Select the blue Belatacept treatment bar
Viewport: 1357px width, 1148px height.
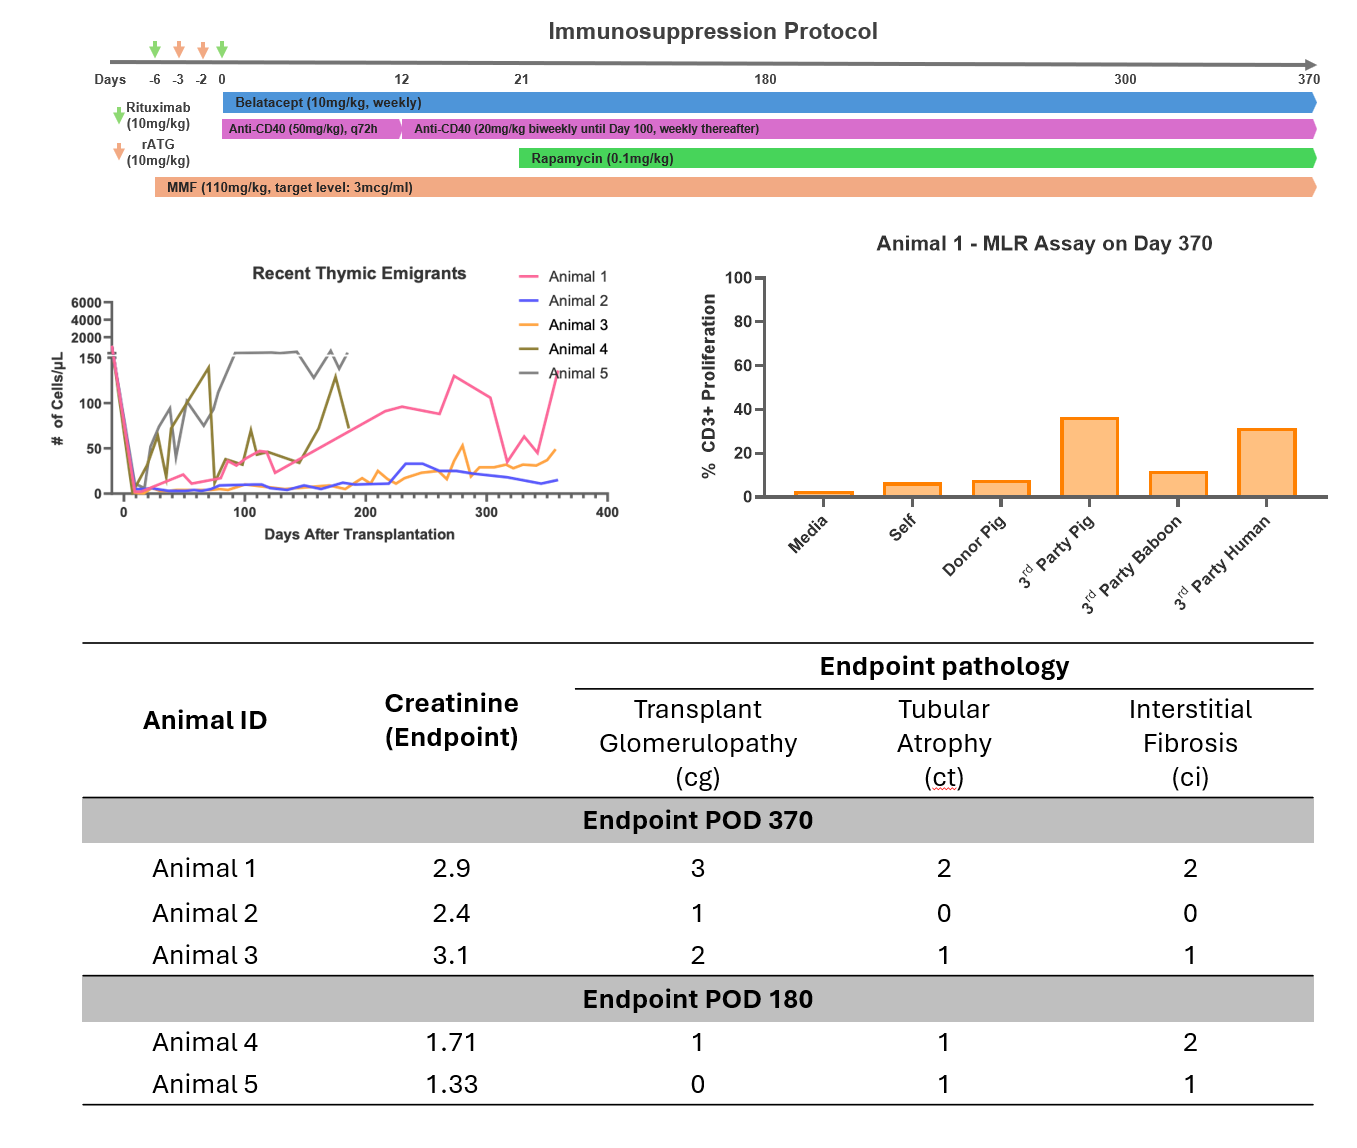pyautogui.click(x=767, y=103)
